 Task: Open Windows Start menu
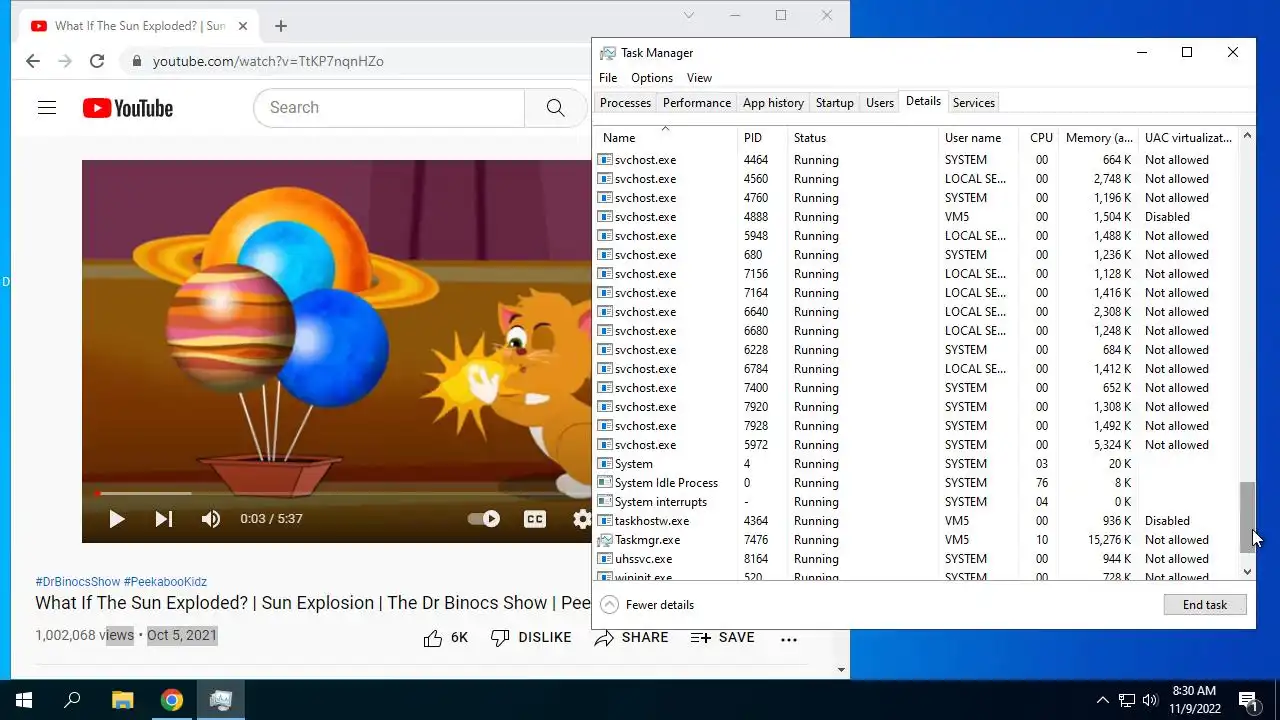24,700
